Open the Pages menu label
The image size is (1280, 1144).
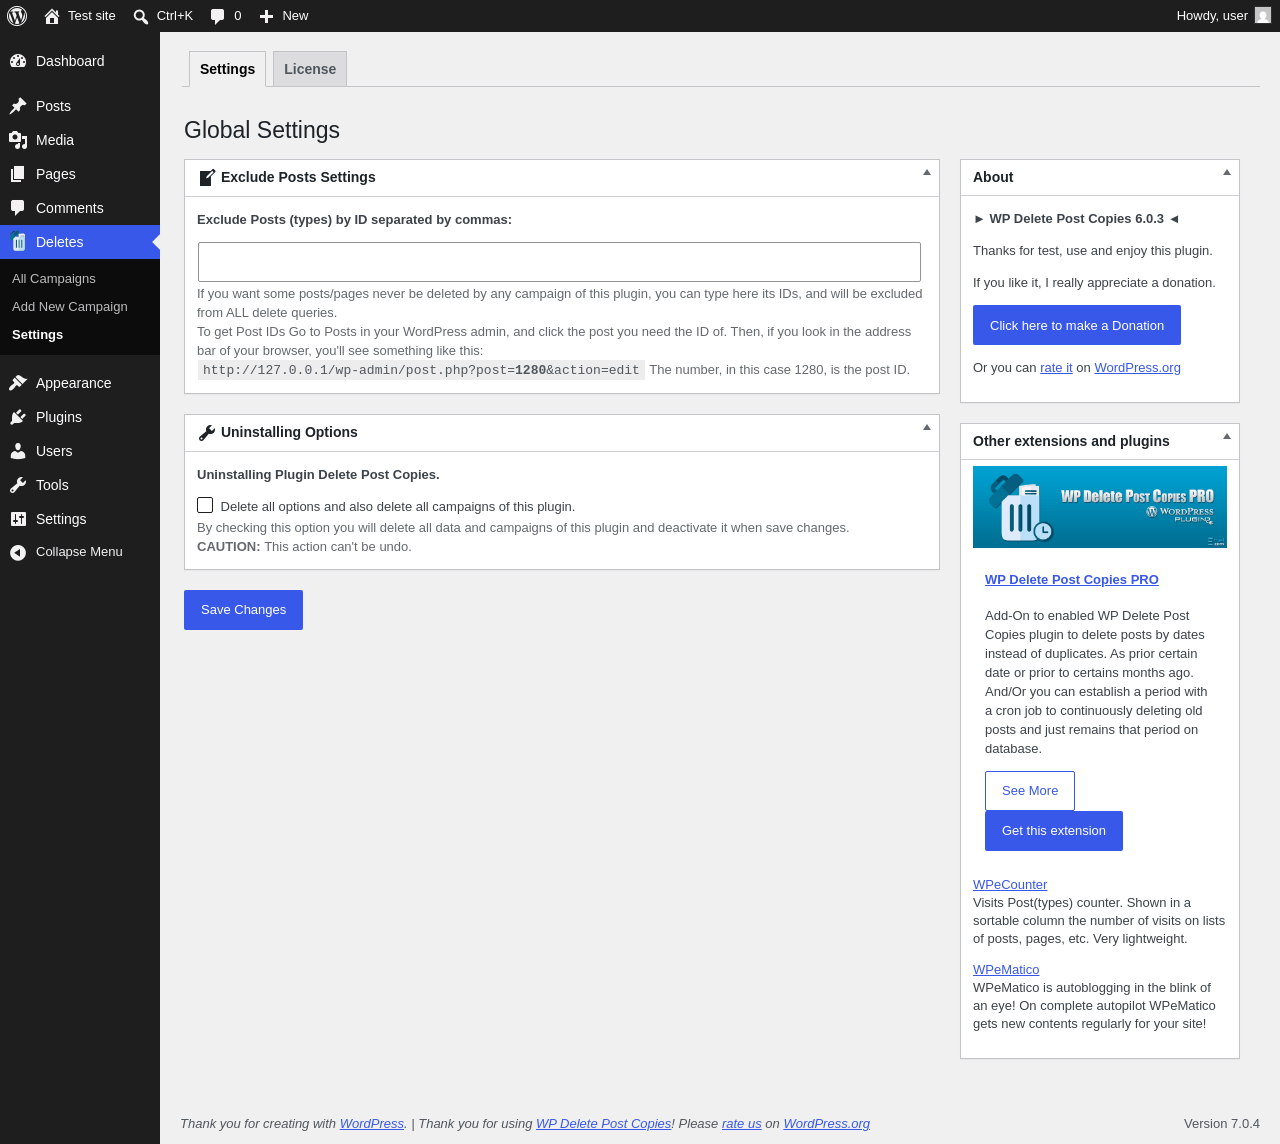point(56,174)
